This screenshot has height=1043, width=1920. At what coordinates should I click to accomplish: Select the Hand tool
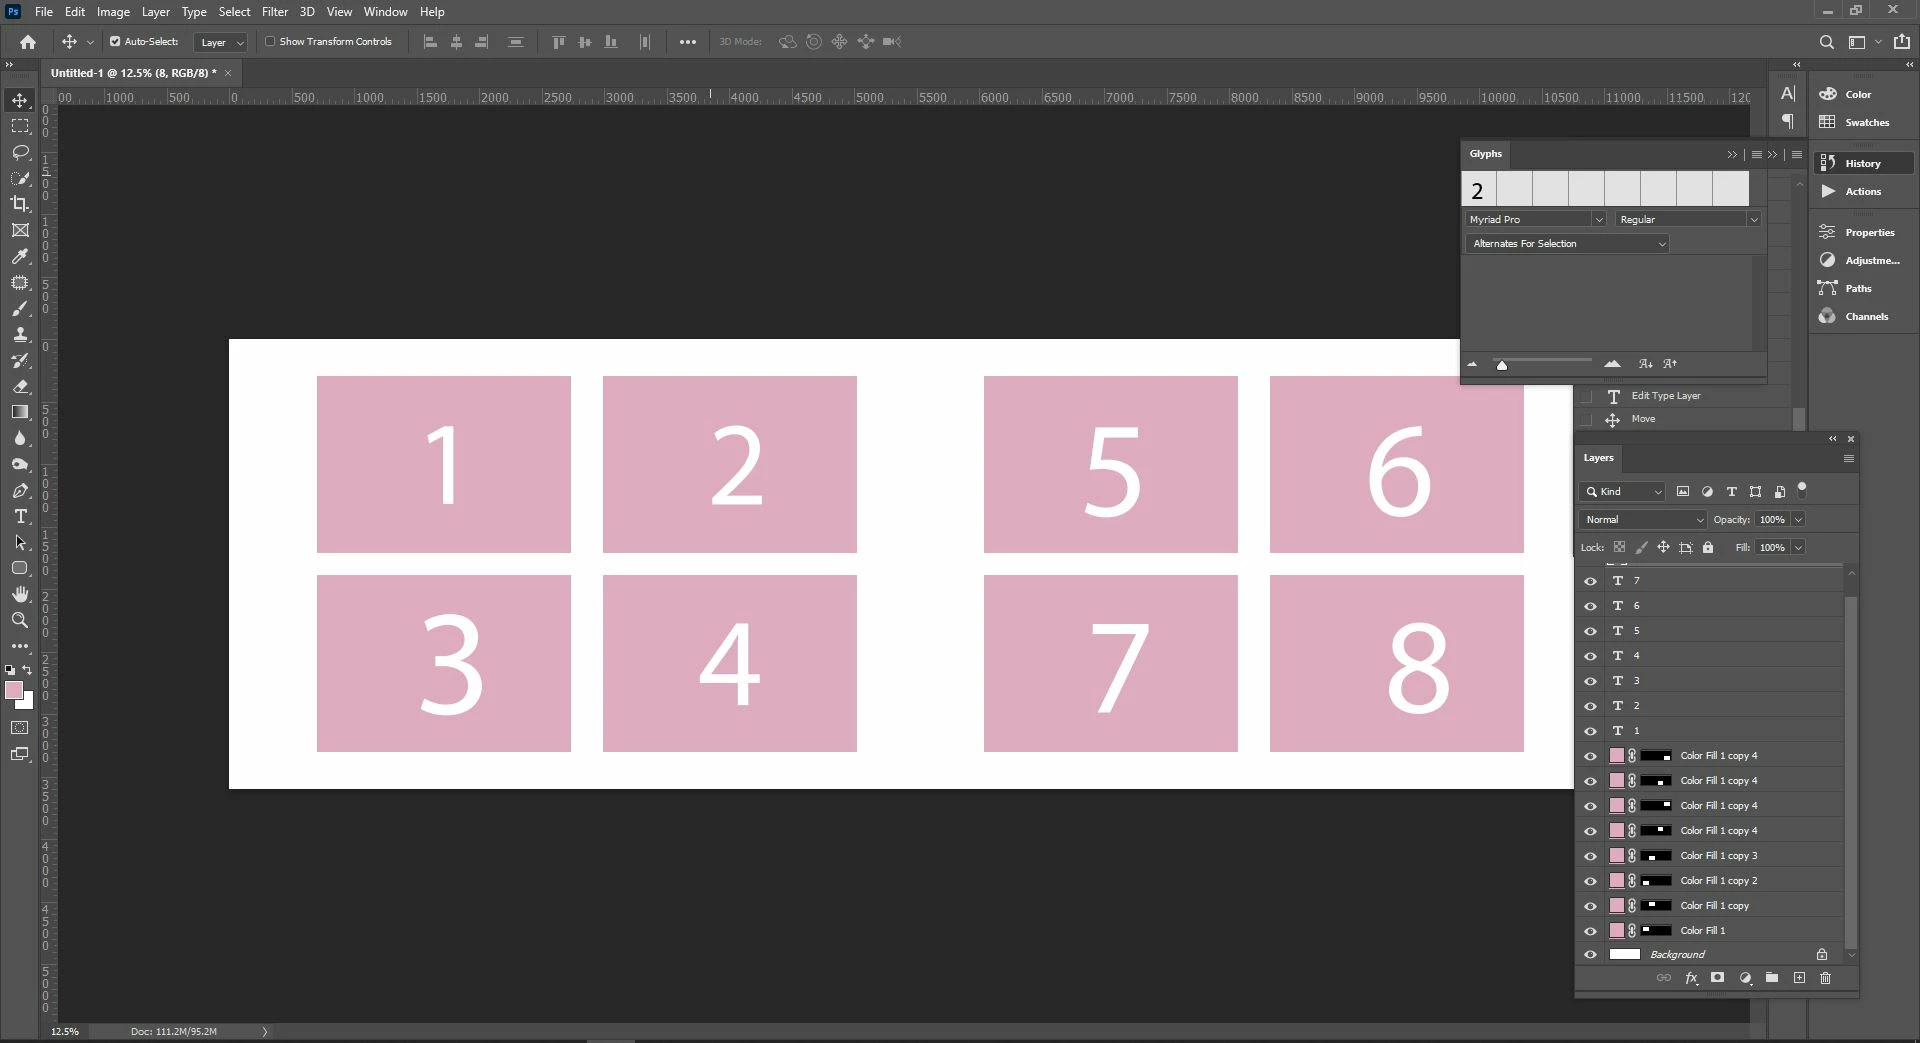[x=20, y=594]
